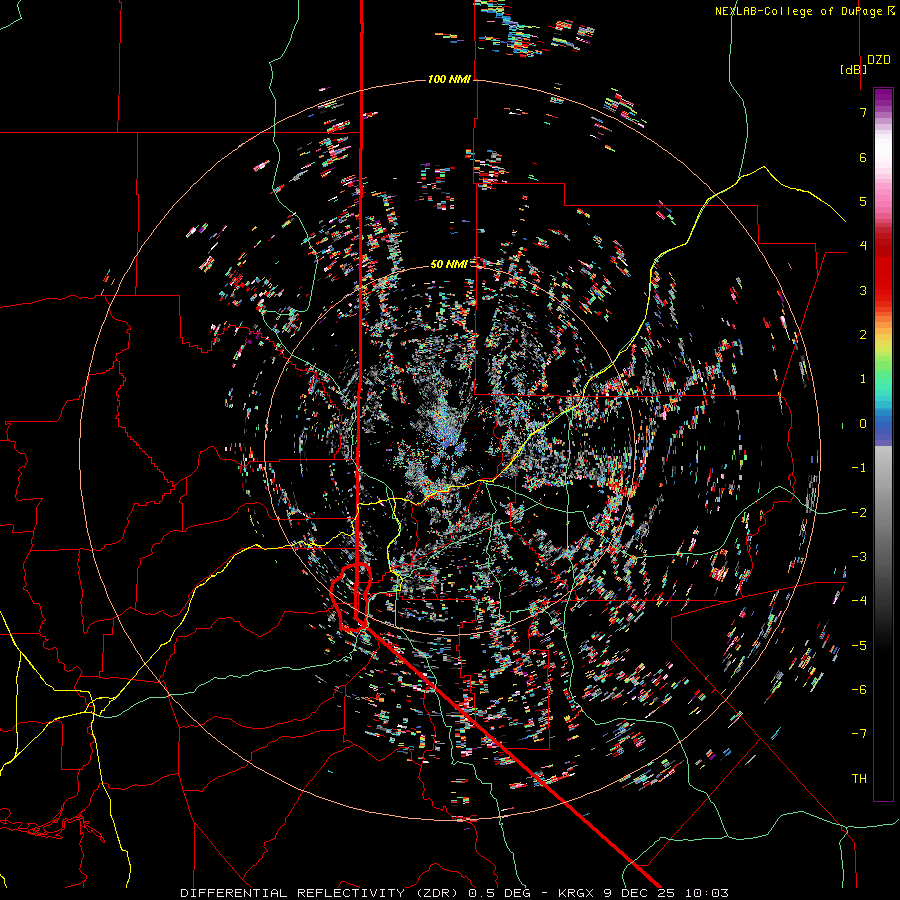Click legend value "-2" on the dB scale
The width and height of the screenshot is (900, 900).
coord(859,513)
